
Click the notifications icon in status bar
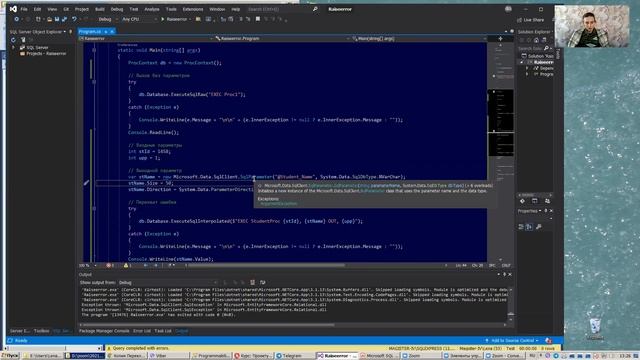pyautogui.click(x=548, y=340)
